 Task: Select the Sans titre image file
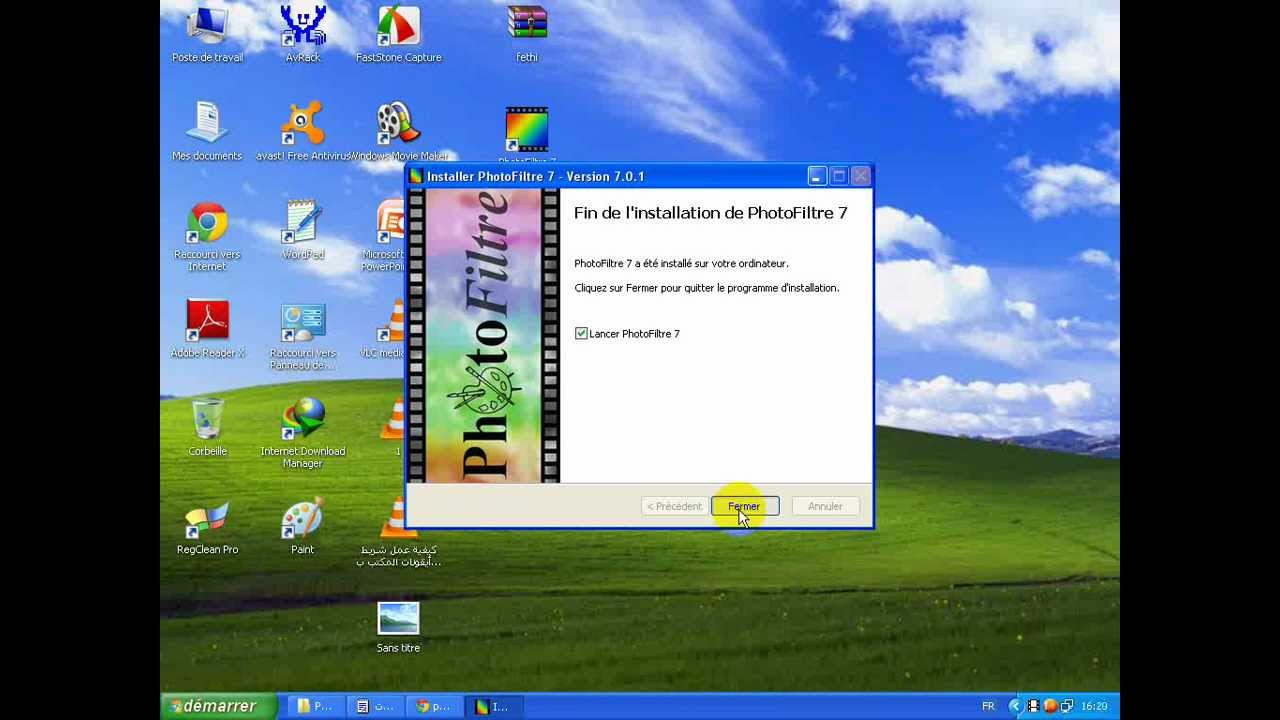pyautogui.click(x=398, y=627)
